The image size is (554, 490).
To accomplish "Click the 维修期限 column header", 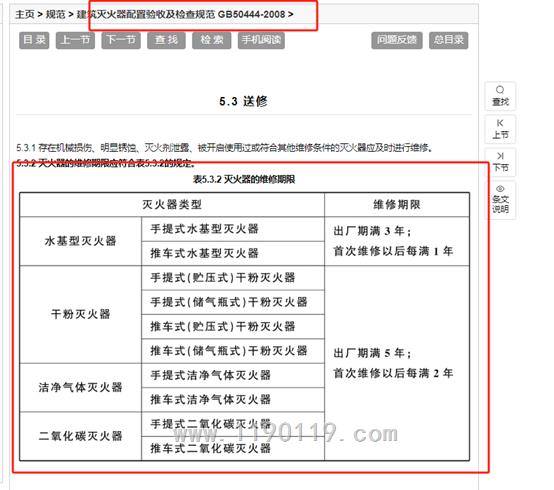I will tap(397, 205).
